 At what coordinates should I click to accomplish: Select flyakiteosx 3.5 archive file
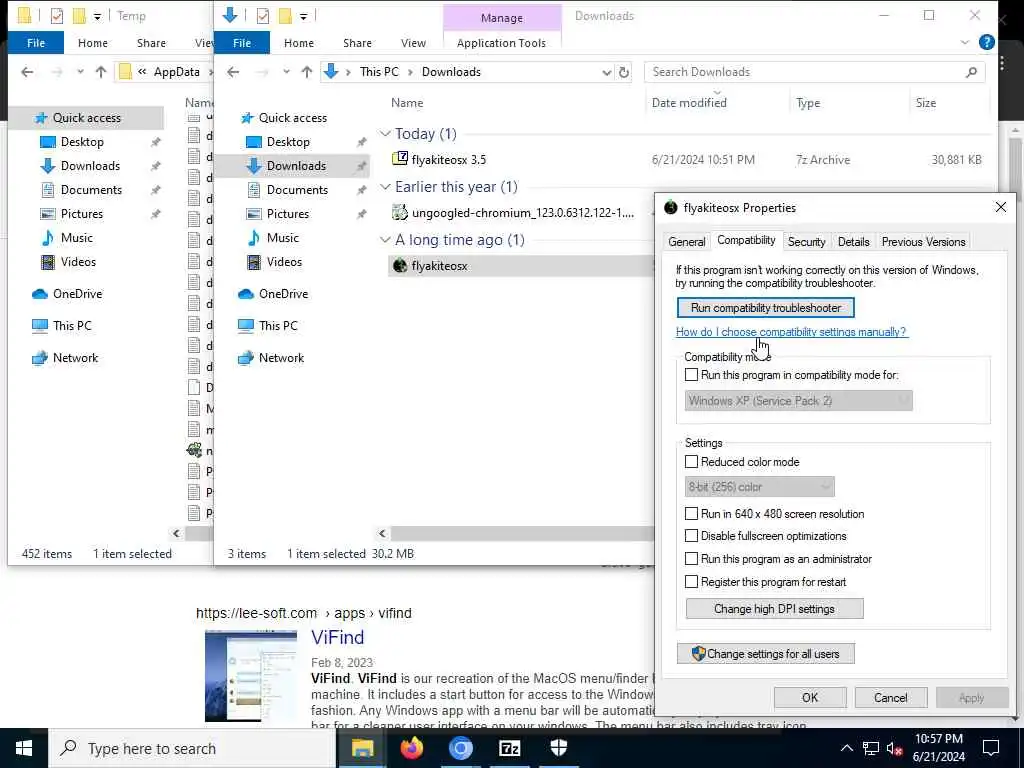449,159
